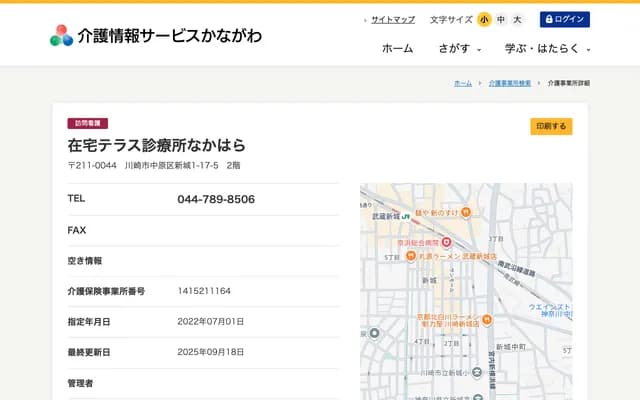Expand the さがす dropdown menu
Image resolution: width=640 pixels, height=400 pixels.
click(460, 49)
